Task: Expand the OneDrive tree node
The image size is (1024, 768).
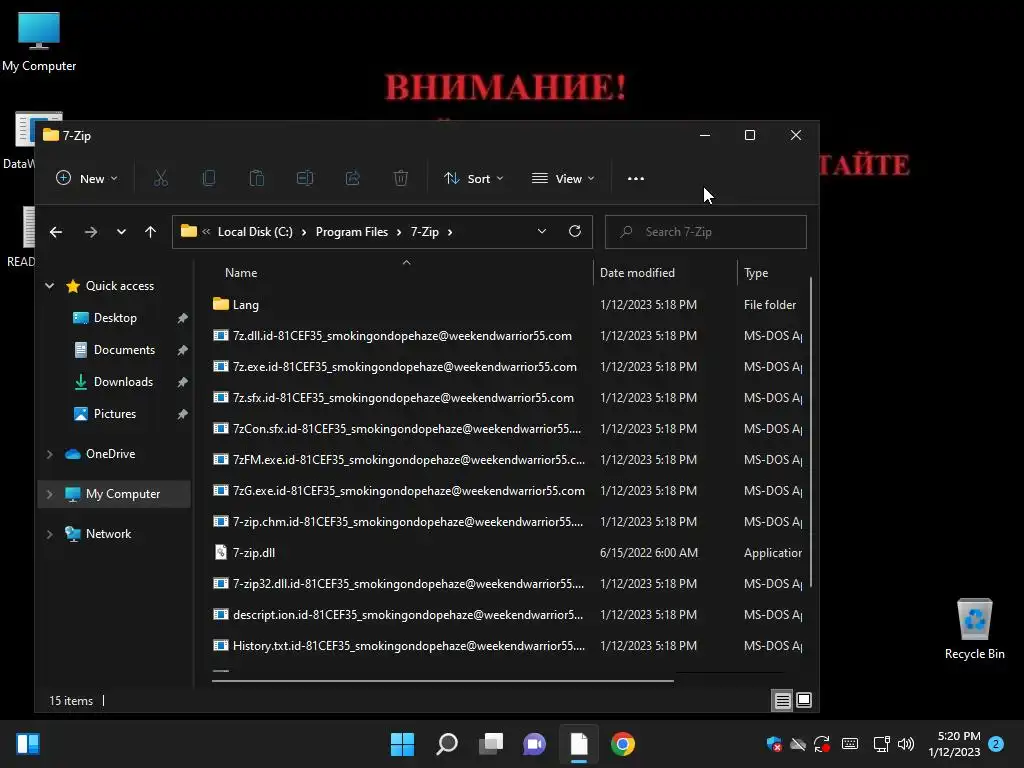Action: tap(50, 454)
